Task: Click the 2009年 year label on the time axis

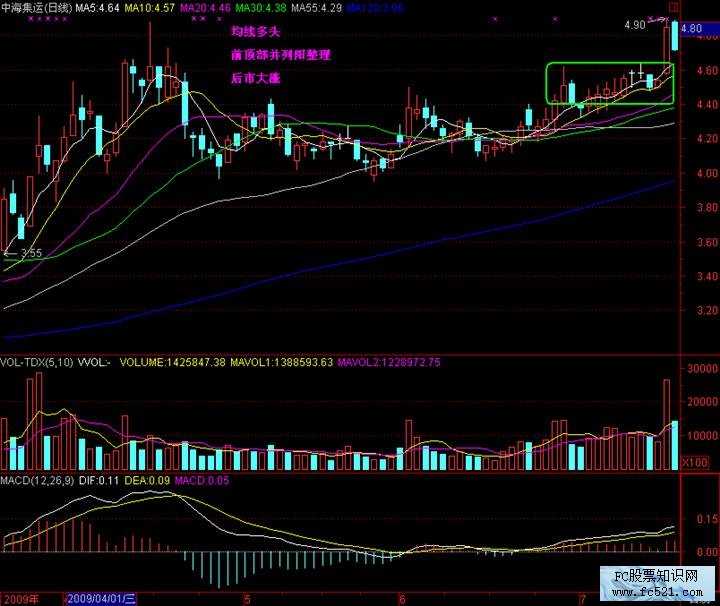Action: pos(21,599)
